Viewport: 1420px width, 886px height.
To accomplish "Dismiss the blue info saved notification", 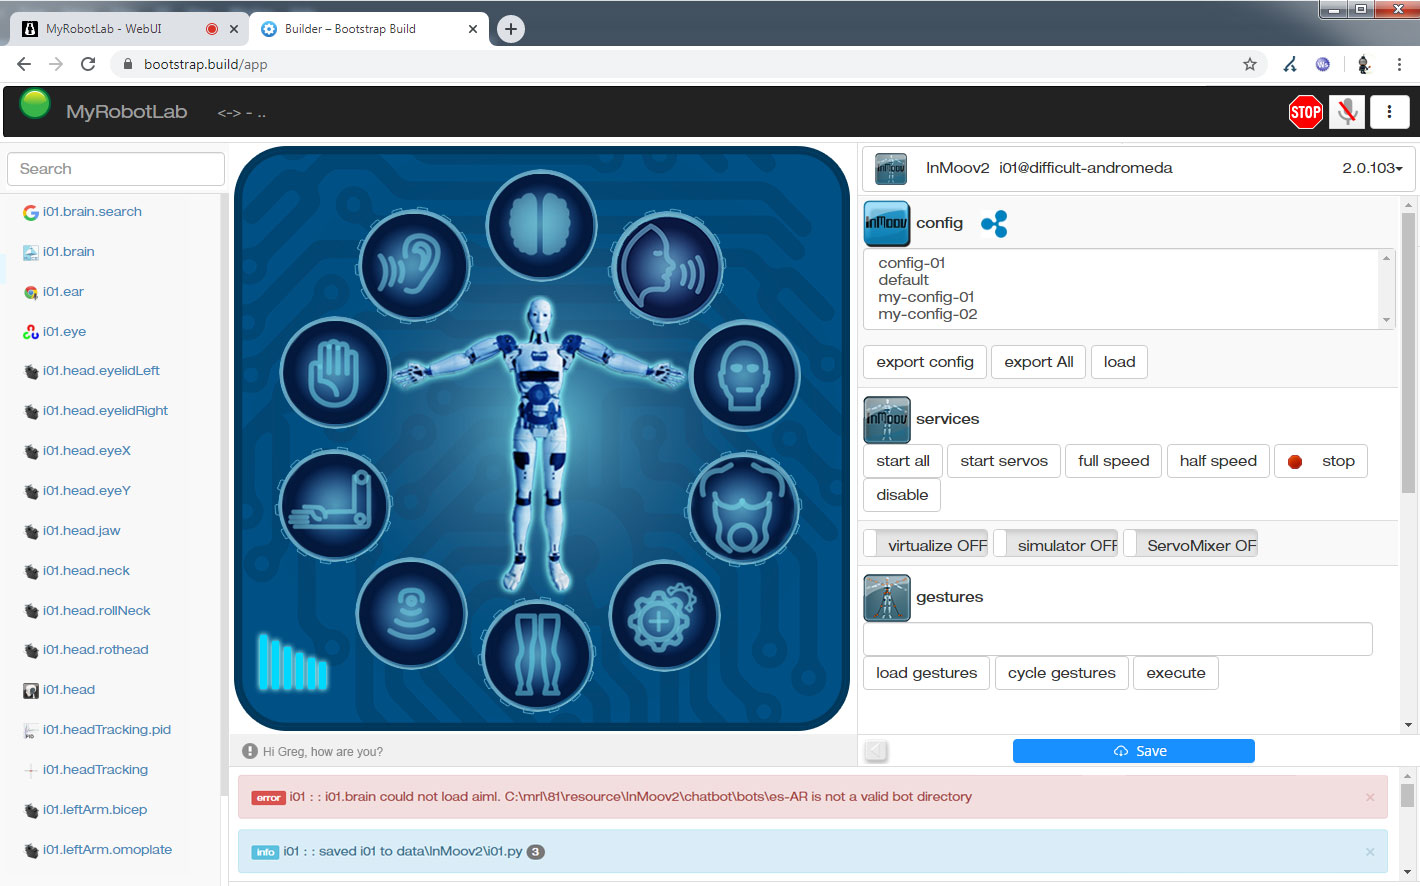I will pos(1370,852).
